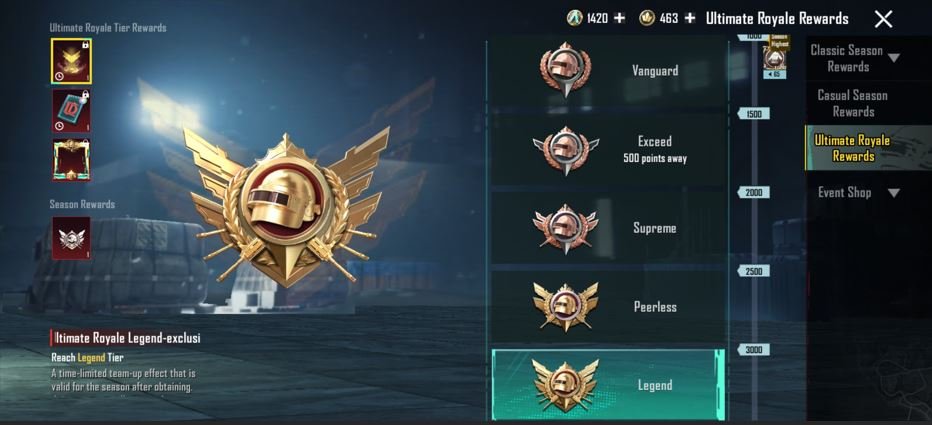Viewport: 932px width, 425px height.
Task: Select the avatar frame reward thumbnail
Action: point(71,160)
